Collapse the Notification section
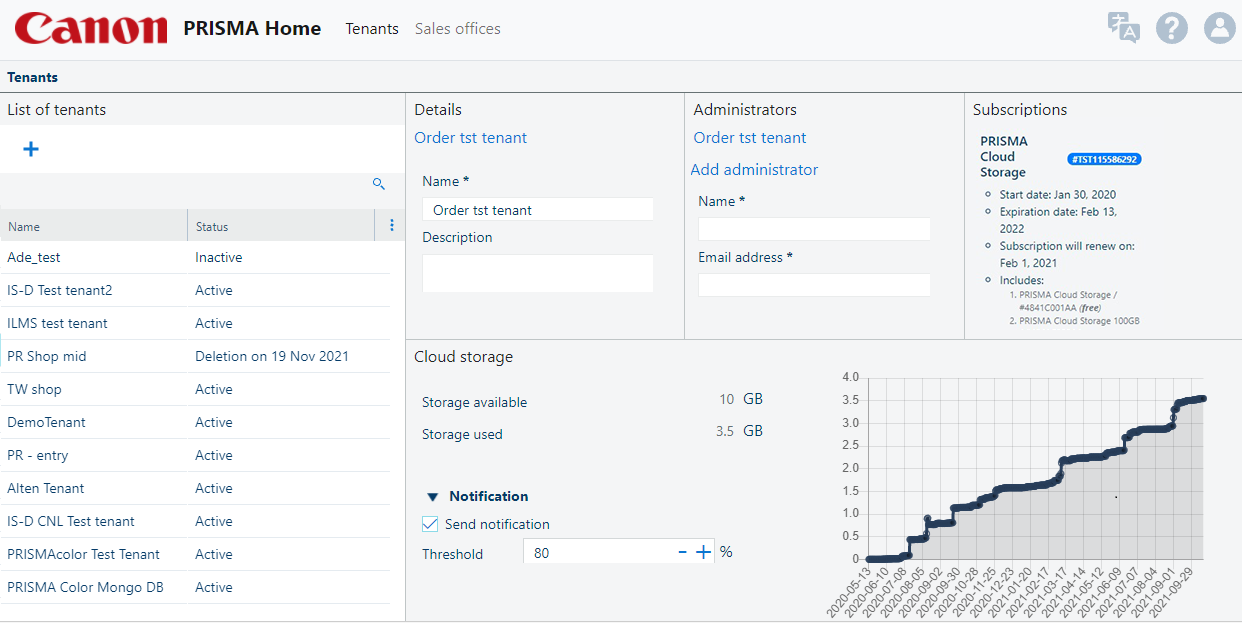This screenshot has height=623, width=1242. 433,496
